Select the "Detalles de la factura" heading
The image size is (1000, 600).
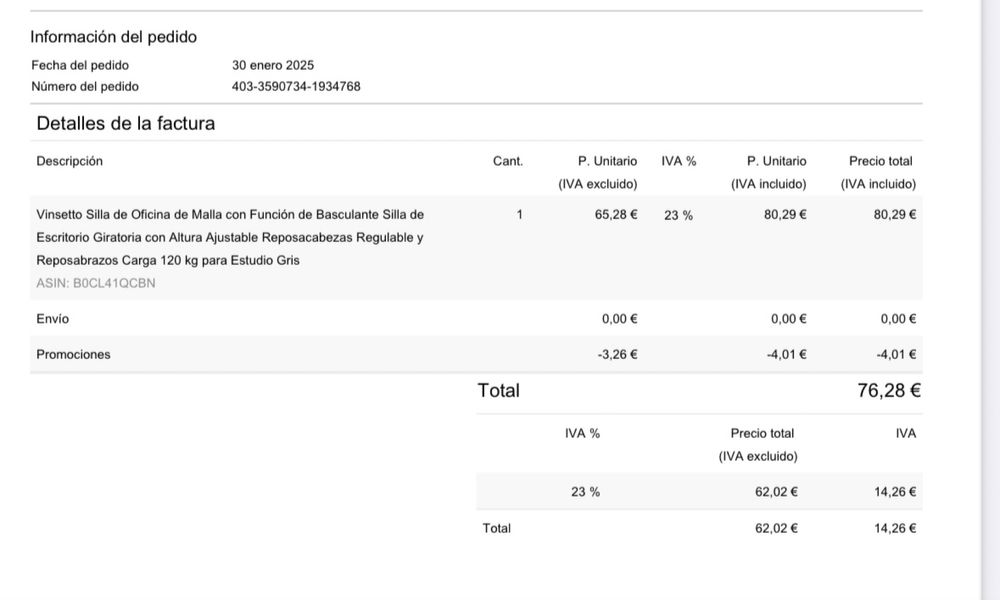[x=126, y=124]
